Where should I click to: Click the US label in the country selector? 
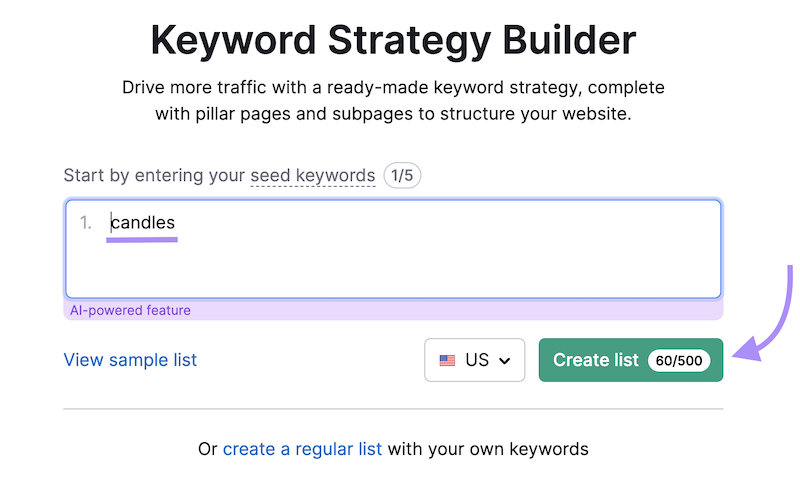[x=477, y=360]
